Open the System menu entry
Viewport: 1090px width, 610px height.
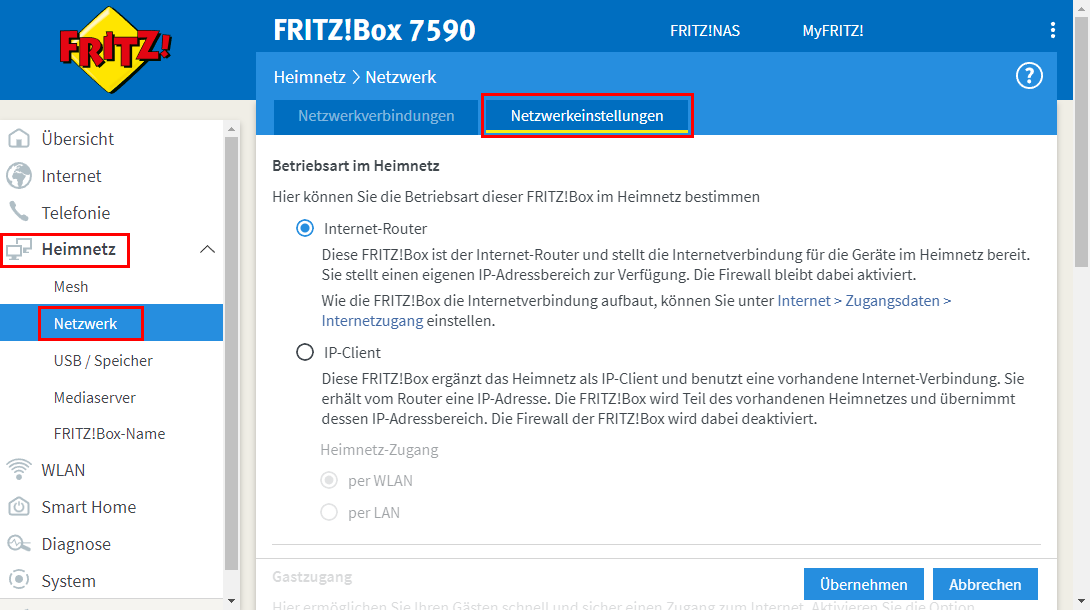[x=68, y=581]
